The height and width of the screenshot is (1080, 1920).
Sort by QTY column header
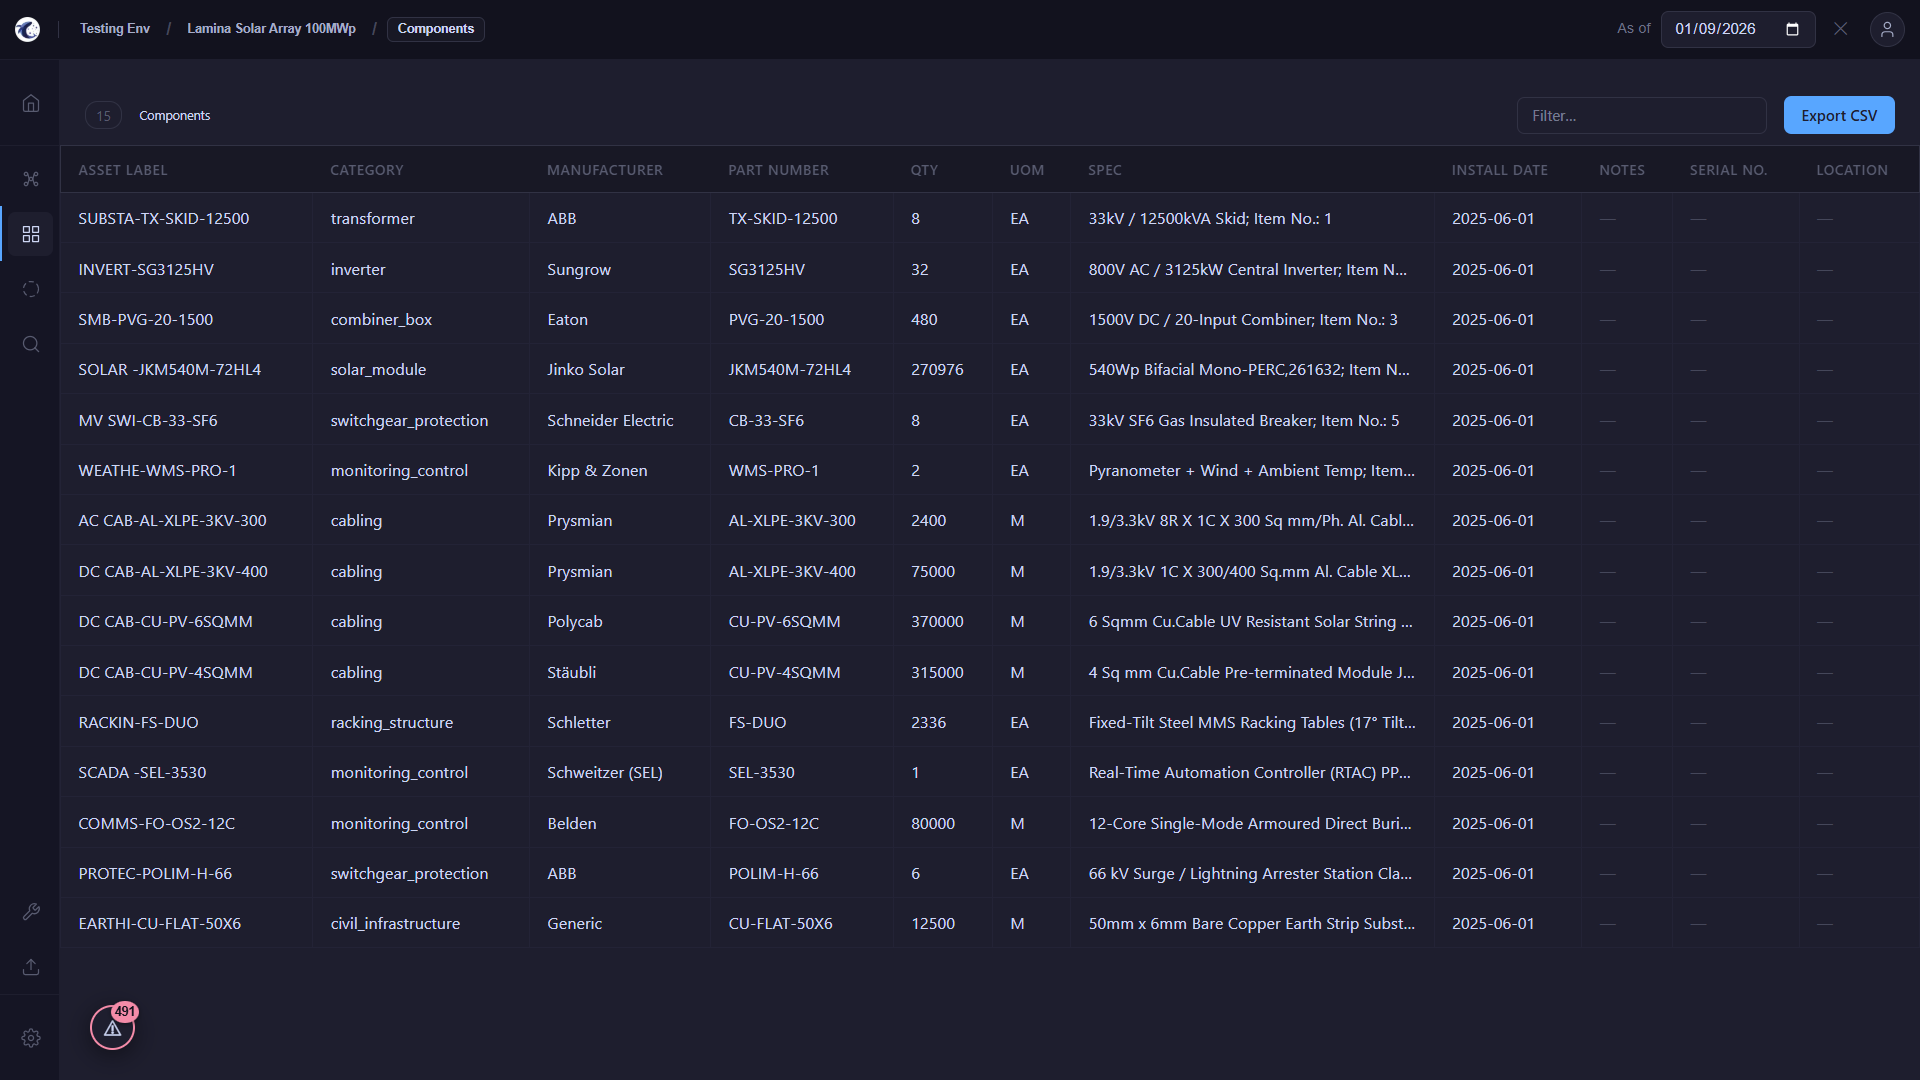(x=924, y=170)
